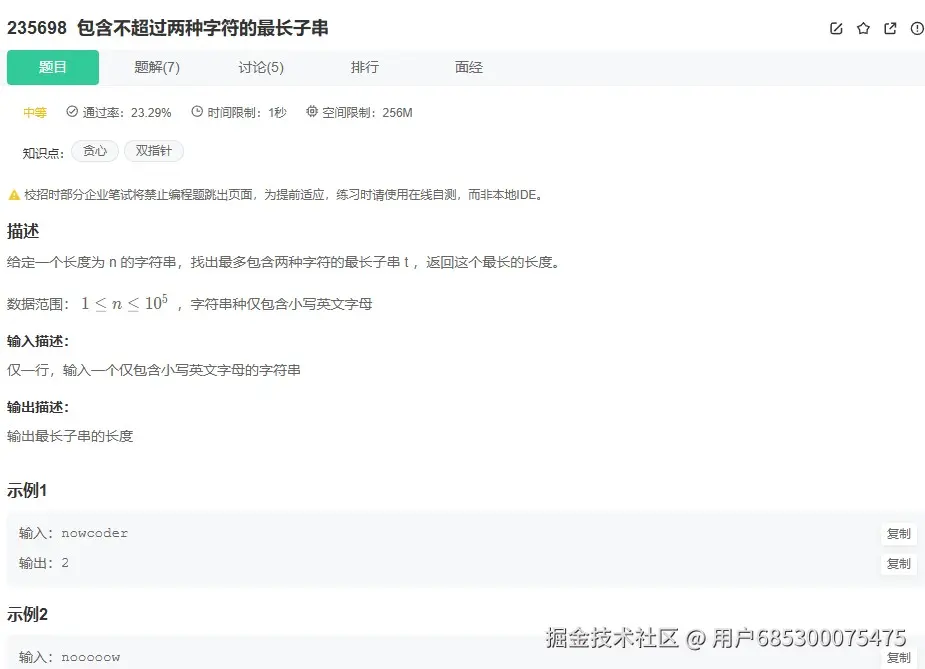Click the 贪心 knowledge tag
Viewport: 925px width, 669px height.
tap(94, 151)
